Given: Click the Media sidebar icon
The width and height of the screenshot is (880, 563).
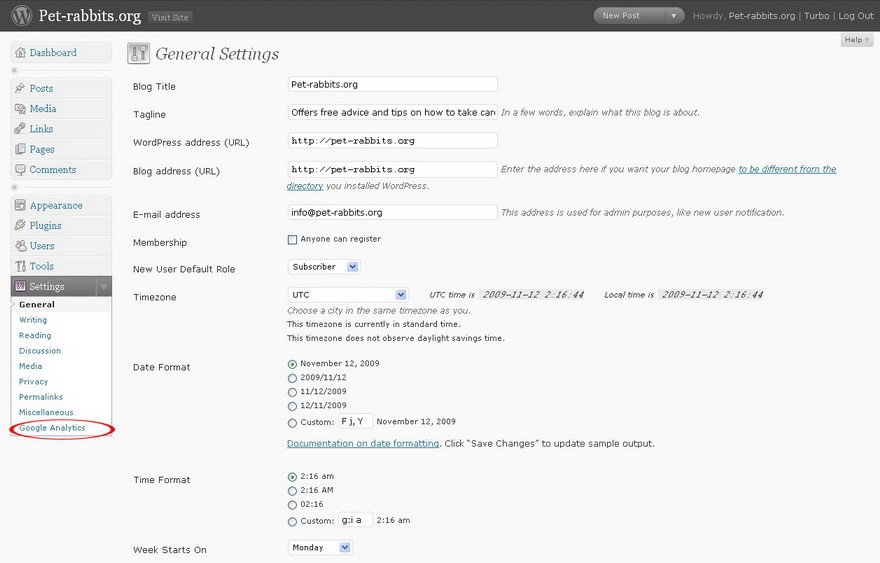Looking at the screenshot, I should pyautogui.click(x=20, y=108).
